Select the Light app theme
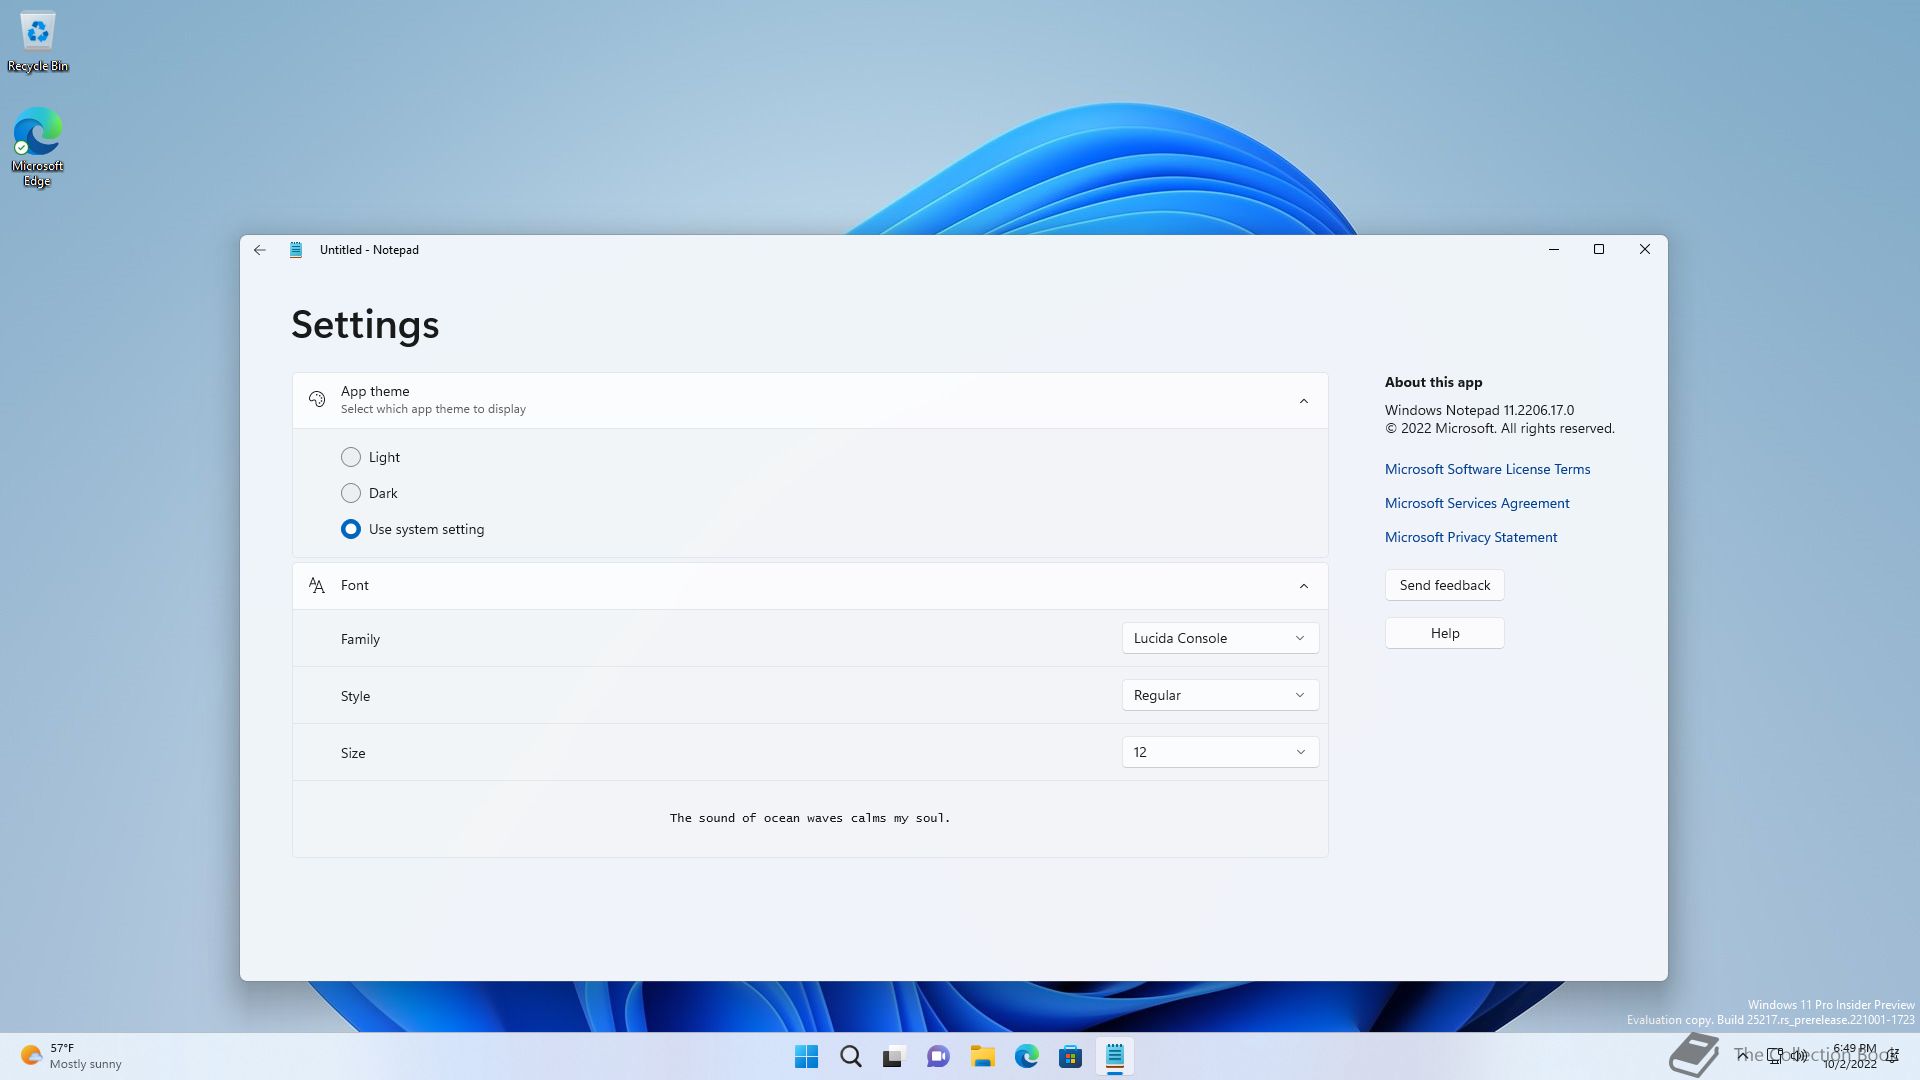 click(x=351, y=457)
